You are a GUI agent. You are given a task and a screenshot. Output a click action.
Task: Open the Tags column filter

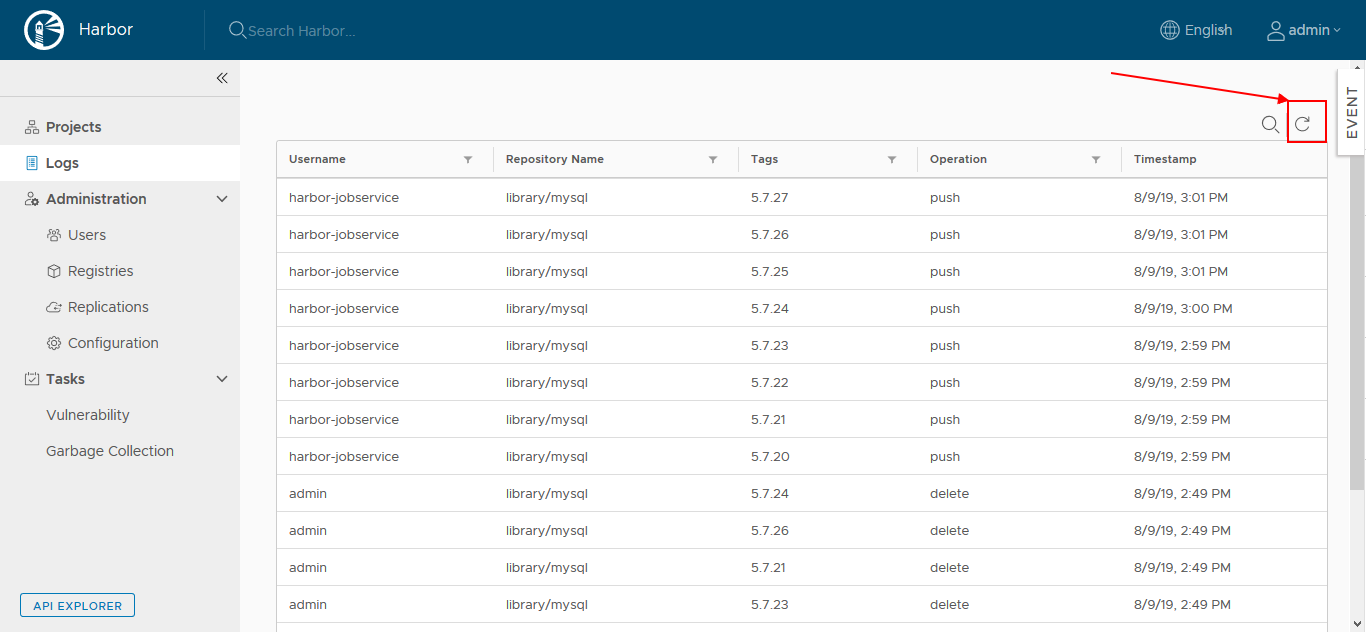pyautogui.click(x=891, y=159)
